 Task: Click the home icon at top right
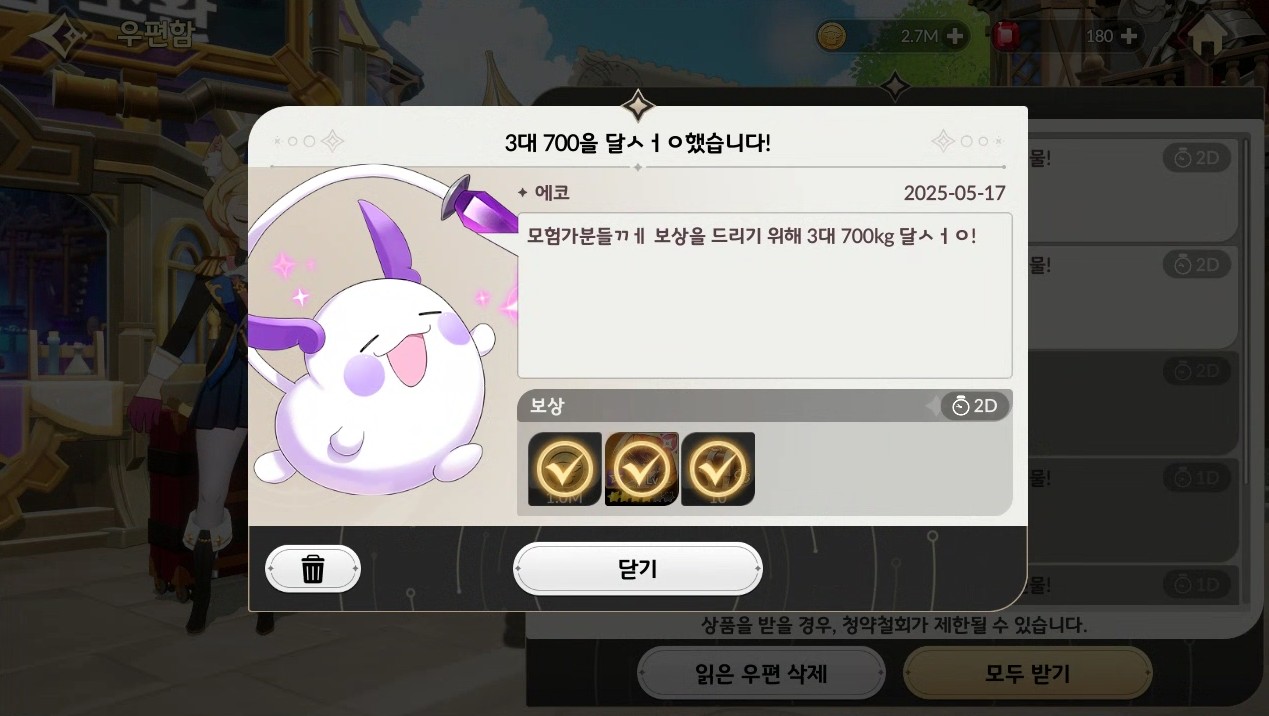click(1207, 36)
